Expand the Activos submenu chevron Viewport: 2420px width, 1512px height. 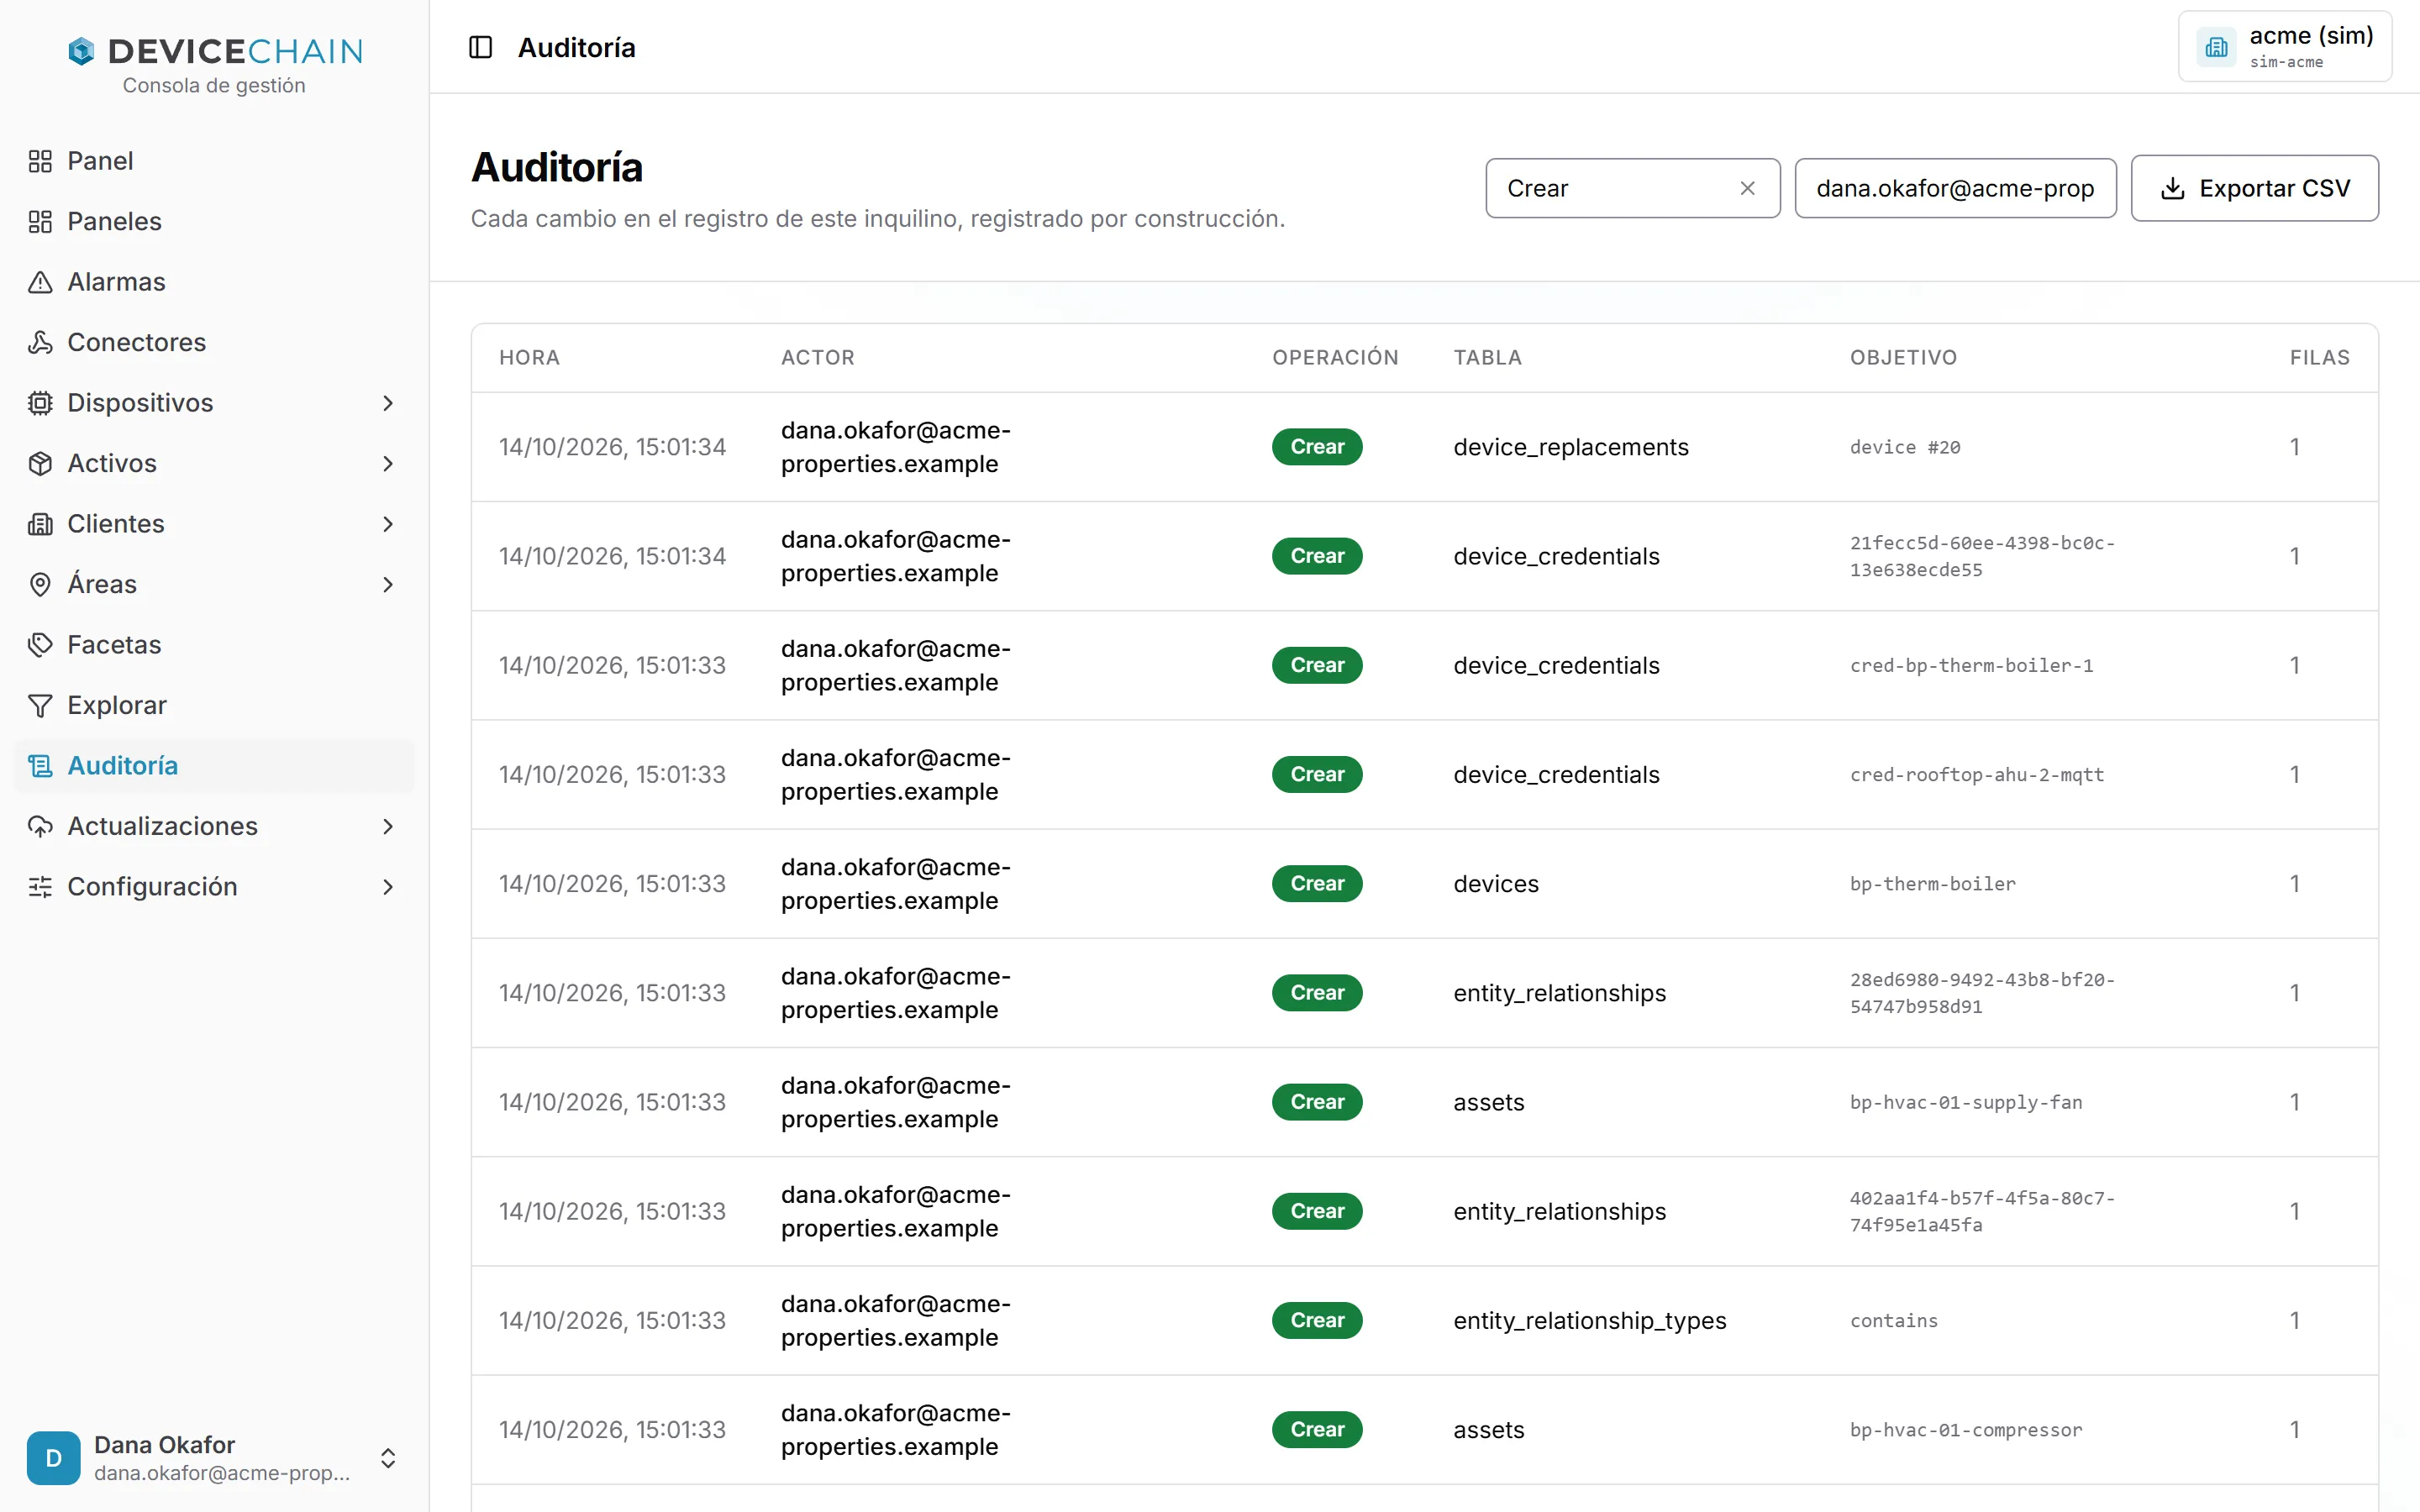click(x=388, y=463)
